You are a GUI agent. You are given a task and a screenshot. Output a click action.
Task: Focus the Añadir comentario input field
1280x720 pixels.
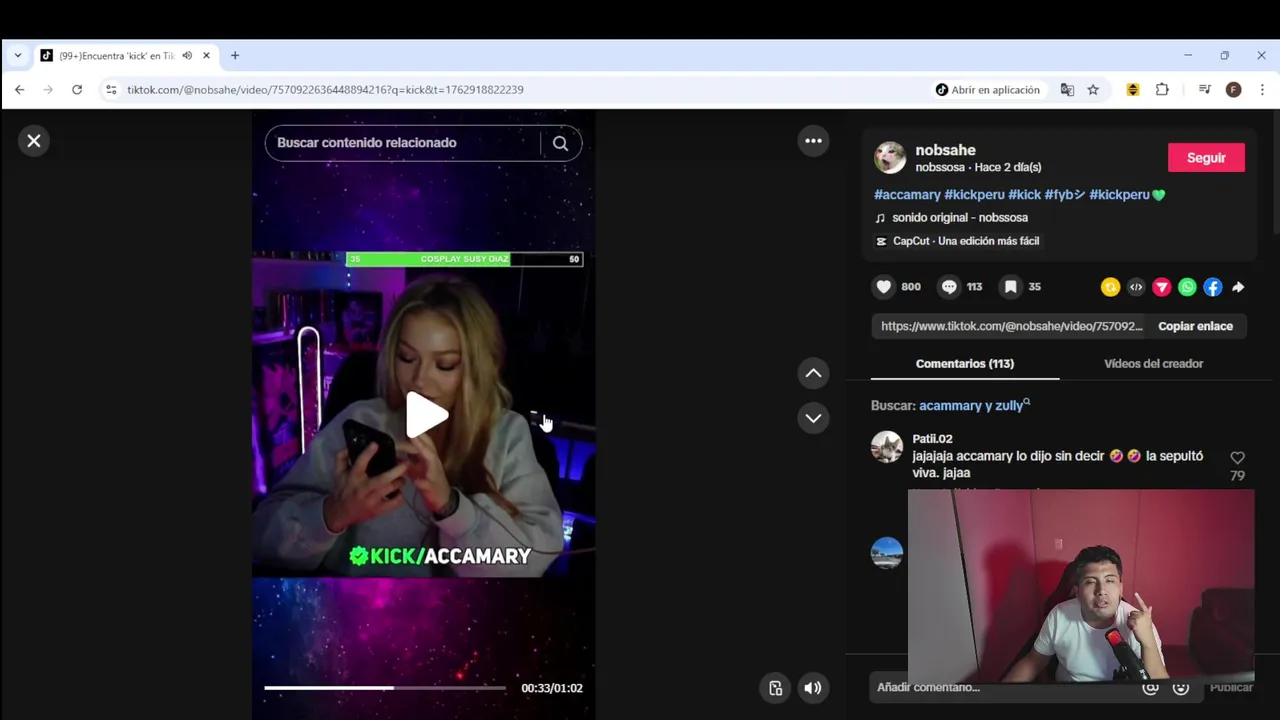1005,687
